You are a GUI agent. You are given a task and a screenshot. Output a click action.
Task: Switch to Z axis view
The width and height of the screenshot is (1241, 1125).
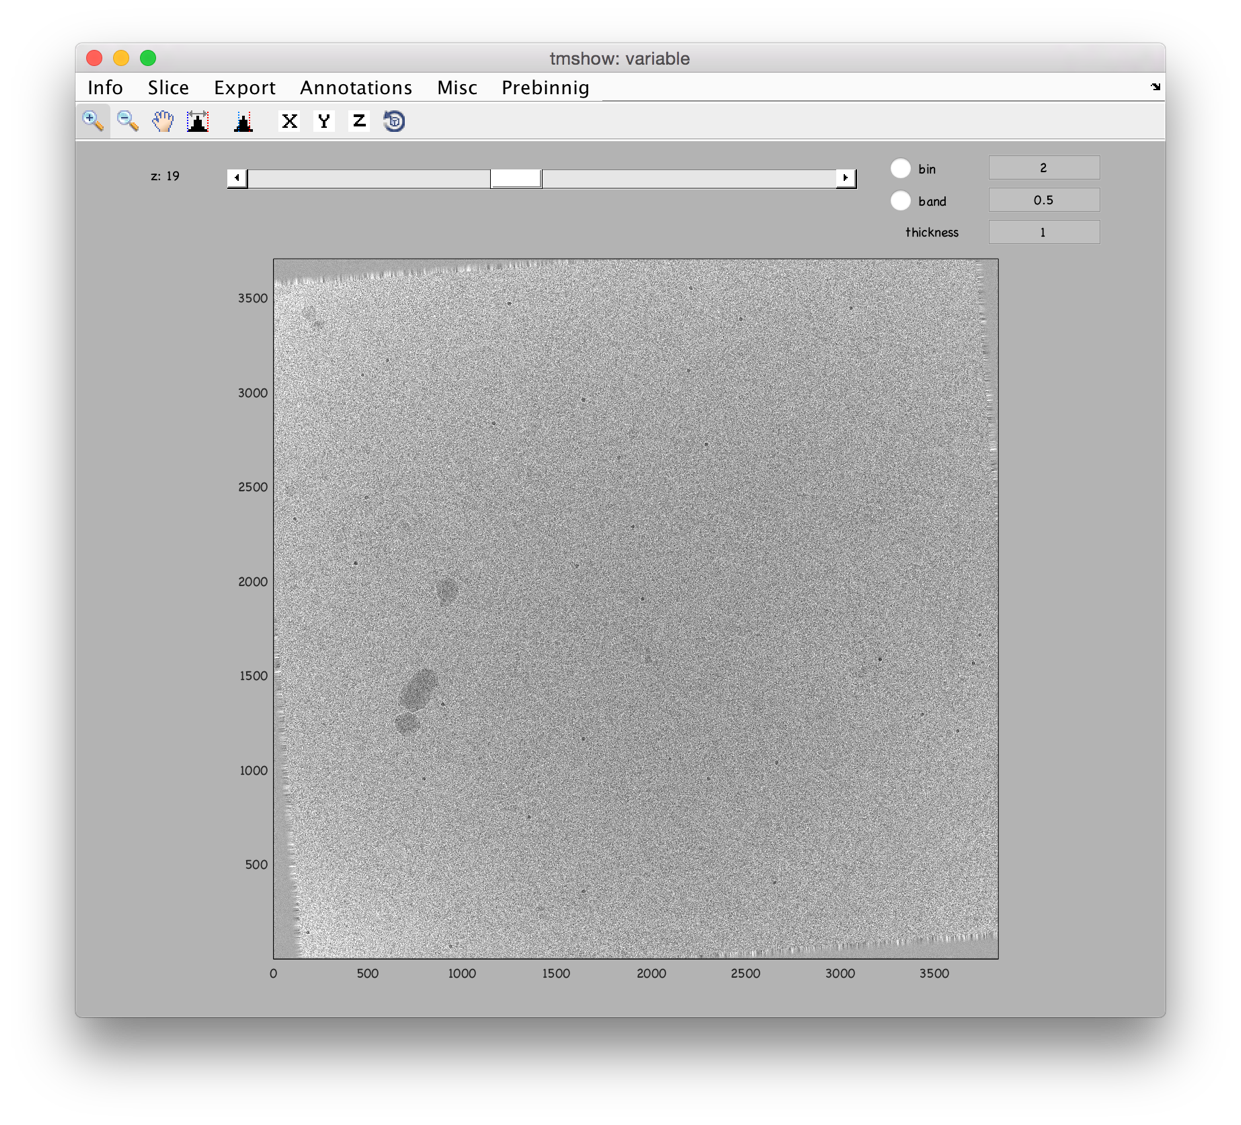click(x=359, y=121)
